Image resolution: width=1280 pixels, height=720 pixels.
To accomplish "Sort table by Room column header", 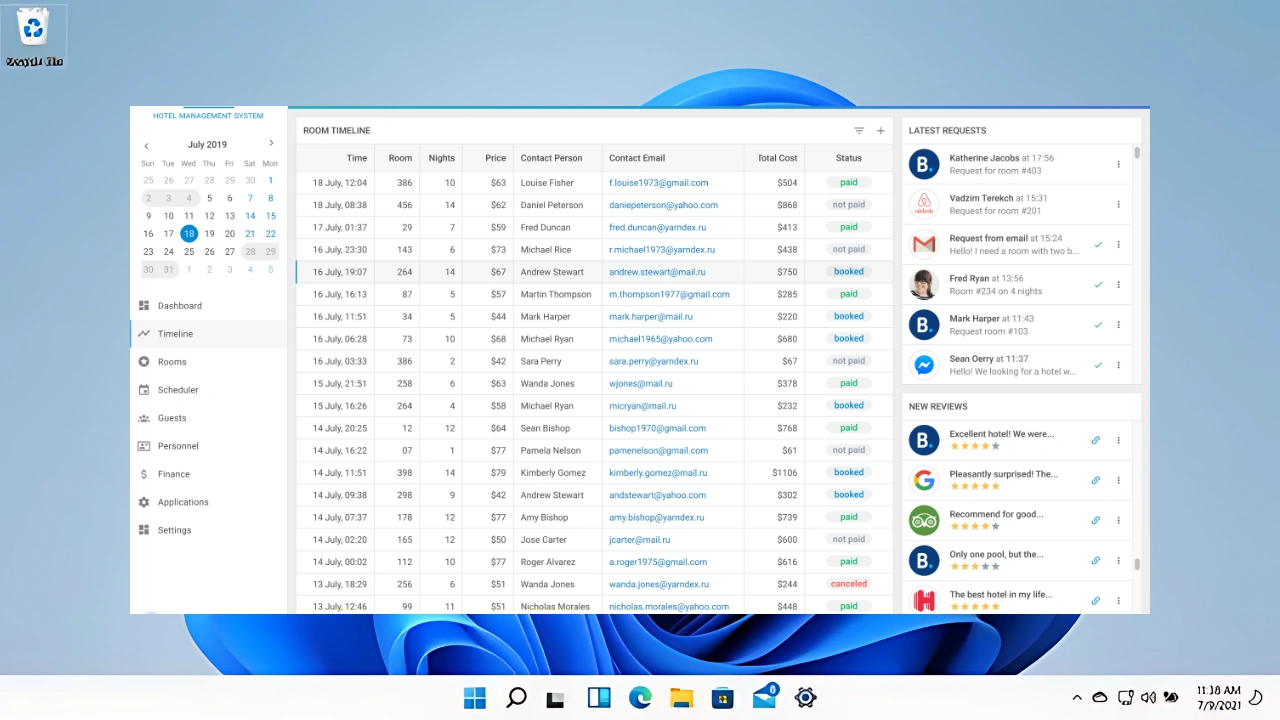I will coord(400,158).
